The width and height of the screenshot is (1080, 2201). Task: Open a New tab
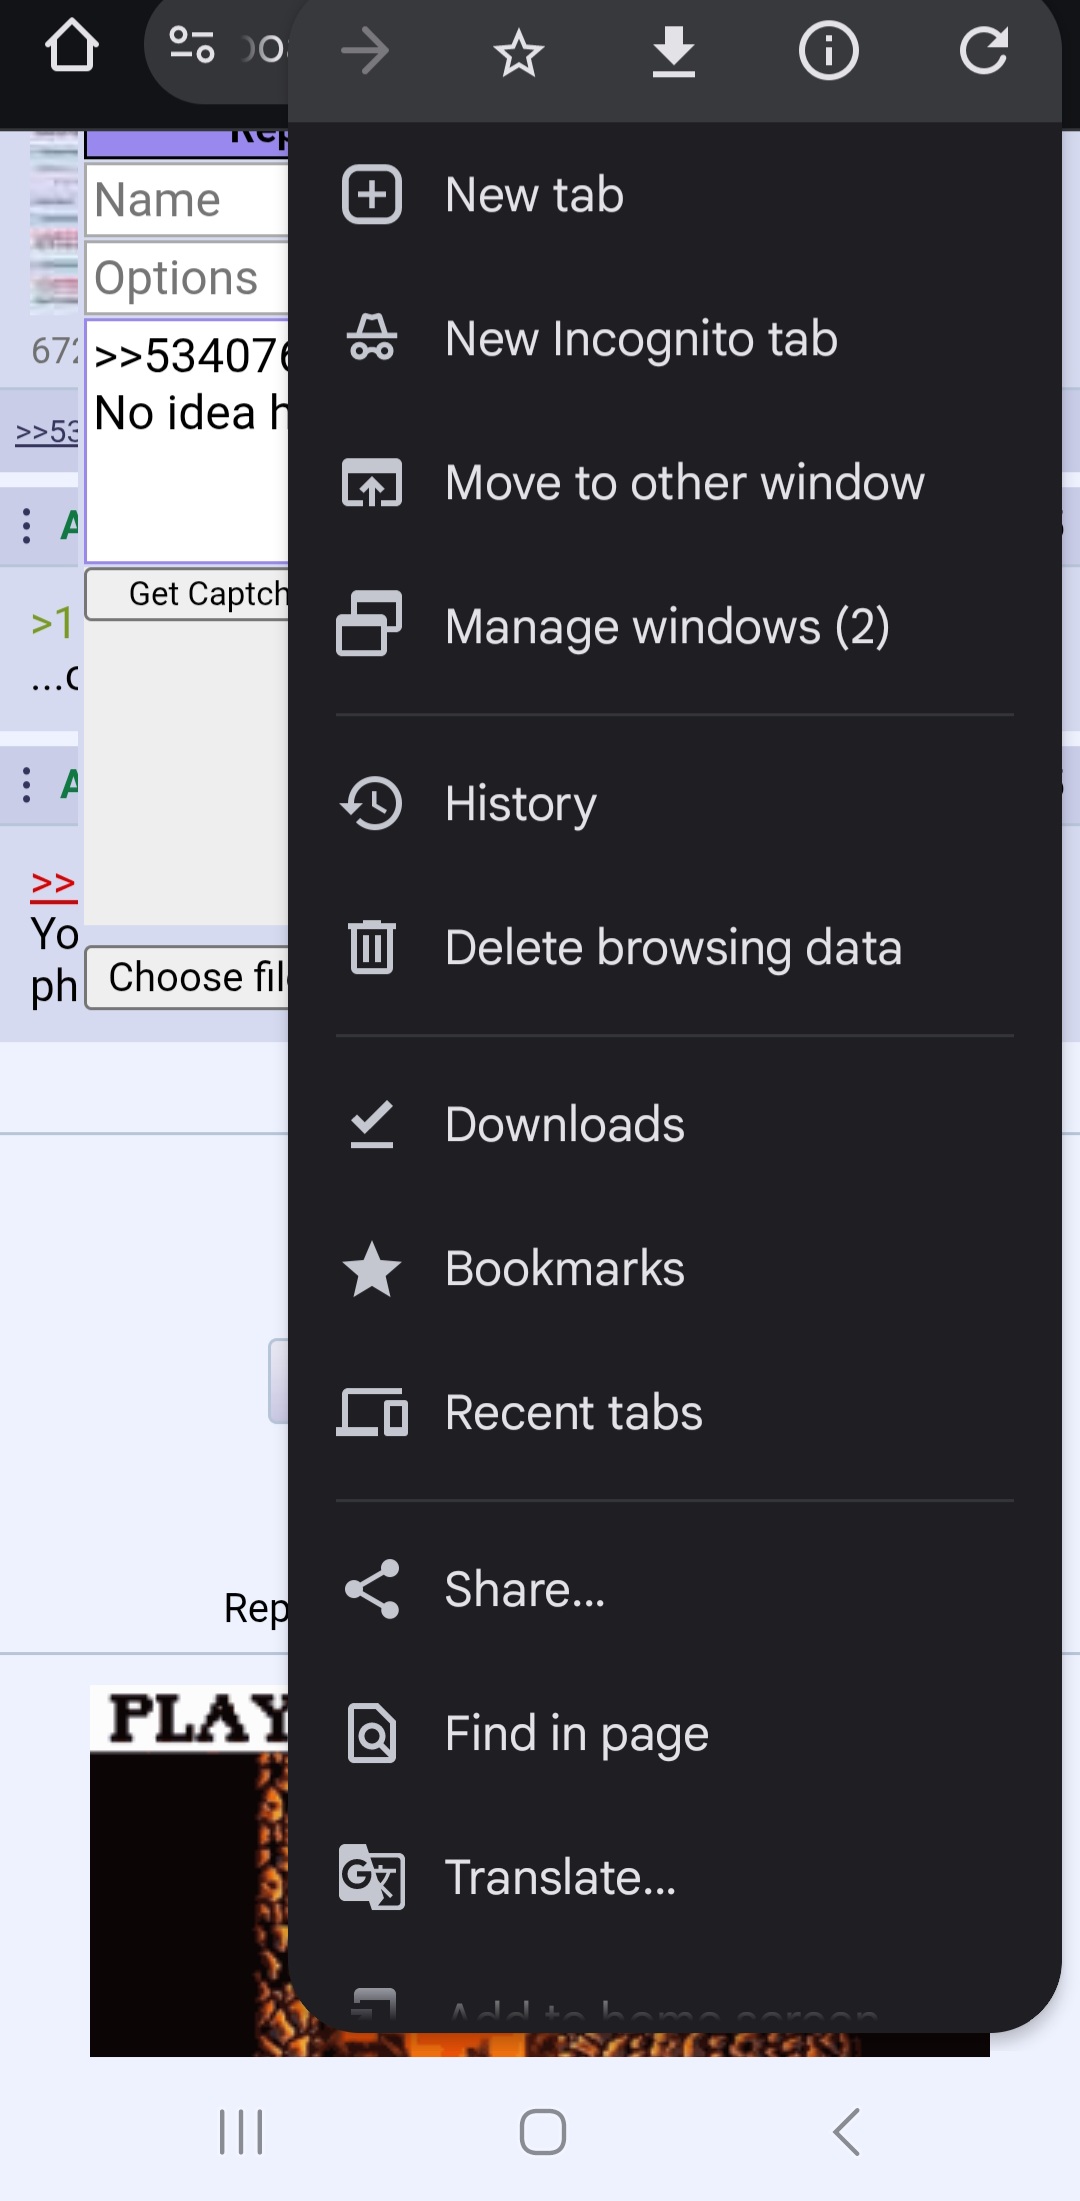(675, 195)
